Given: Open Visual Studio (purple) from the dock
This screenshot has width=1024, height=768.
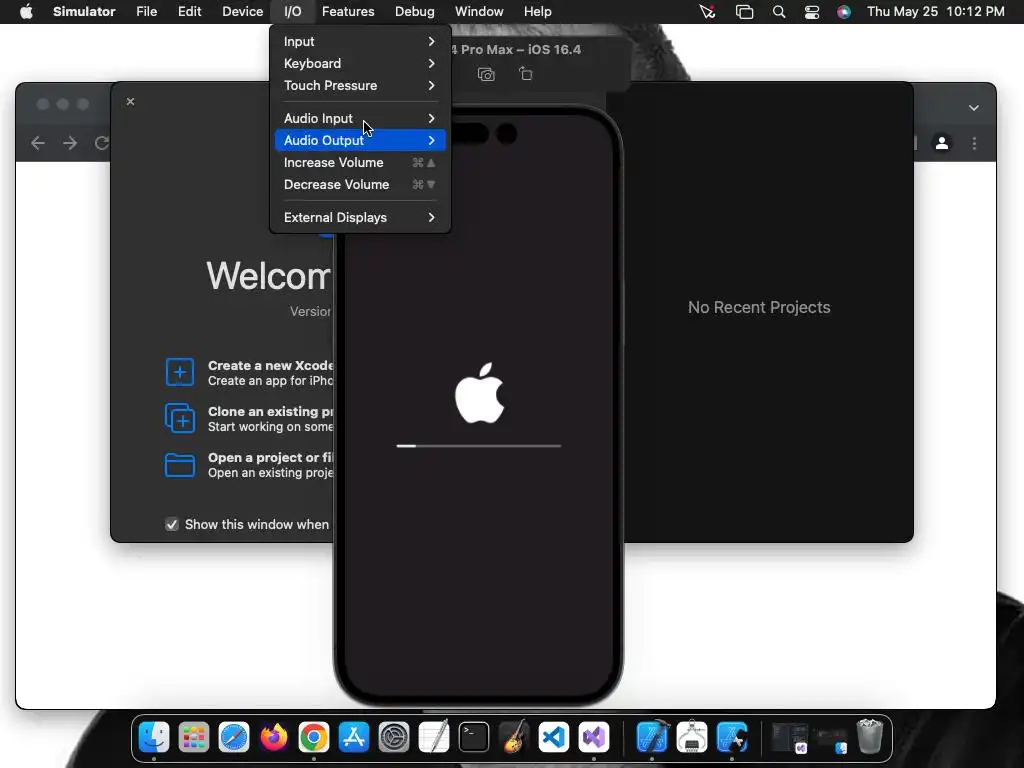Looking at the screenshot, I should tap(594, 737).
